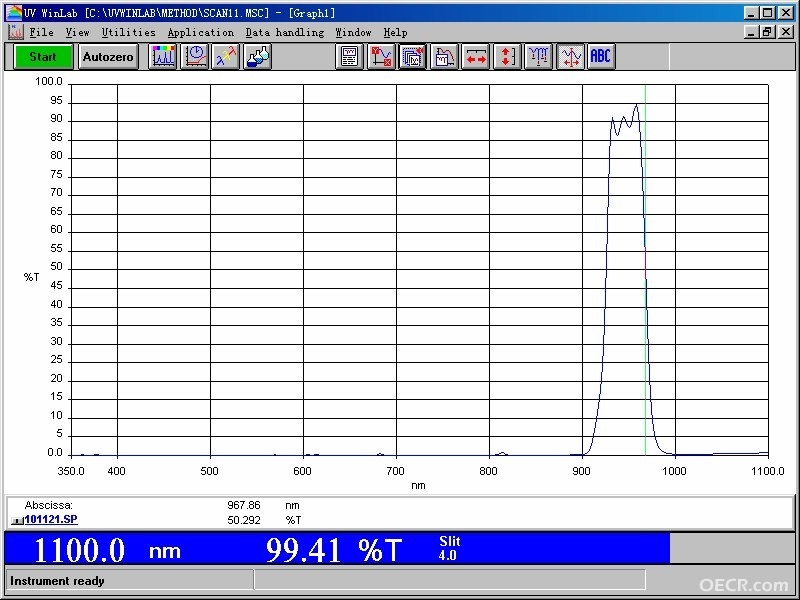Click the remove curve icon with red X
This screenshot has height=600, width=800.
[x=381, y=57]
